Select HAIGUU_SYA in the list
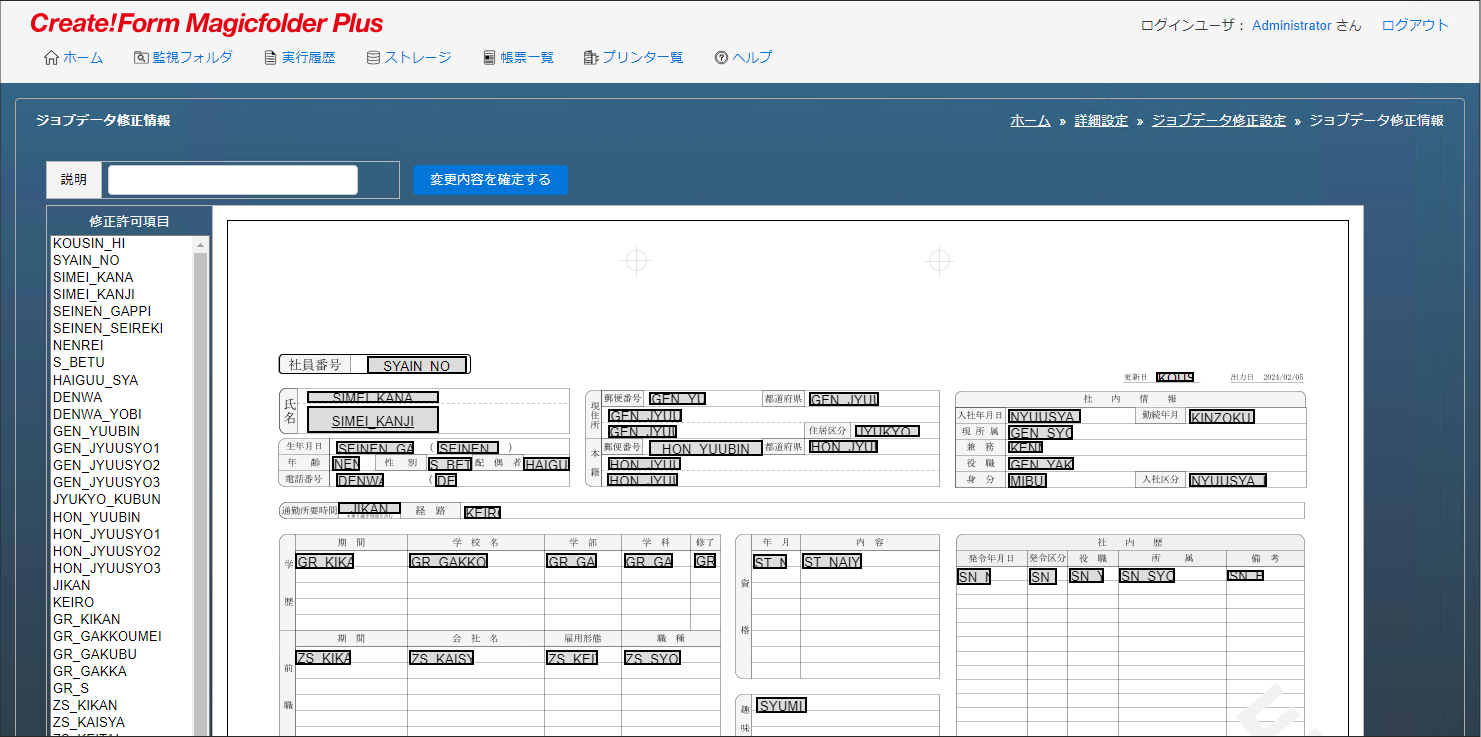Screen dimensions: 1481x737 [x=96, y=380]
